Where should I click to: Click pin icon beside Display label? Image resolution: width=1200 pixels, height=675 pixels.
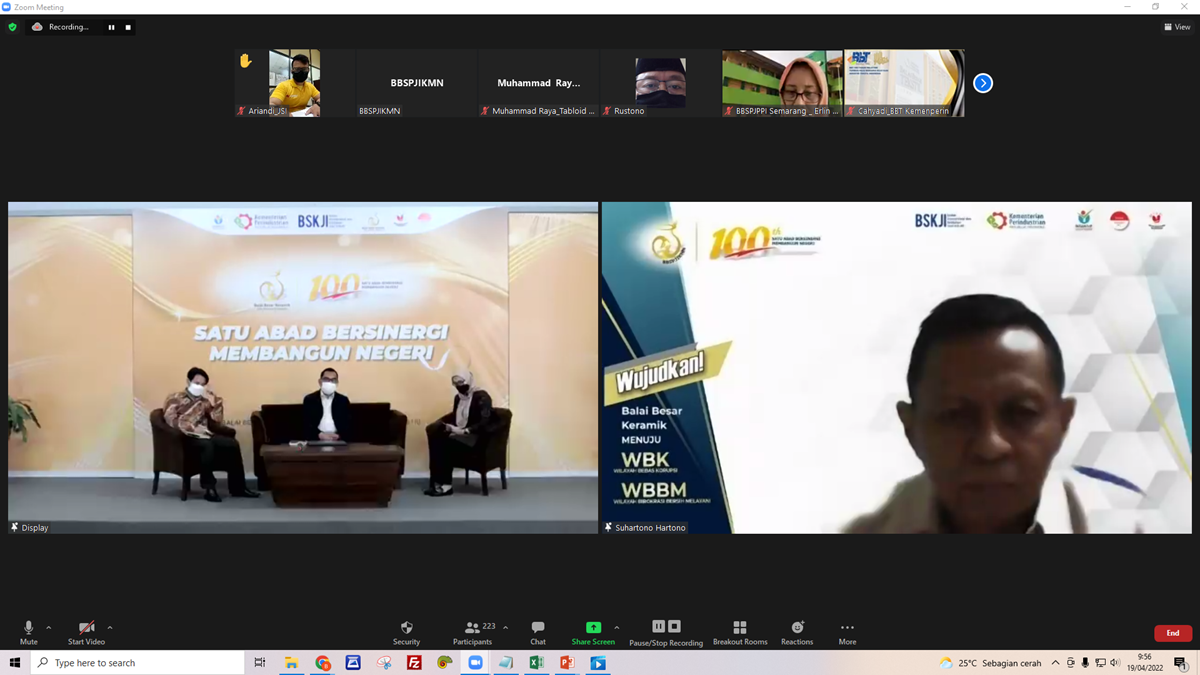(15, 527)
